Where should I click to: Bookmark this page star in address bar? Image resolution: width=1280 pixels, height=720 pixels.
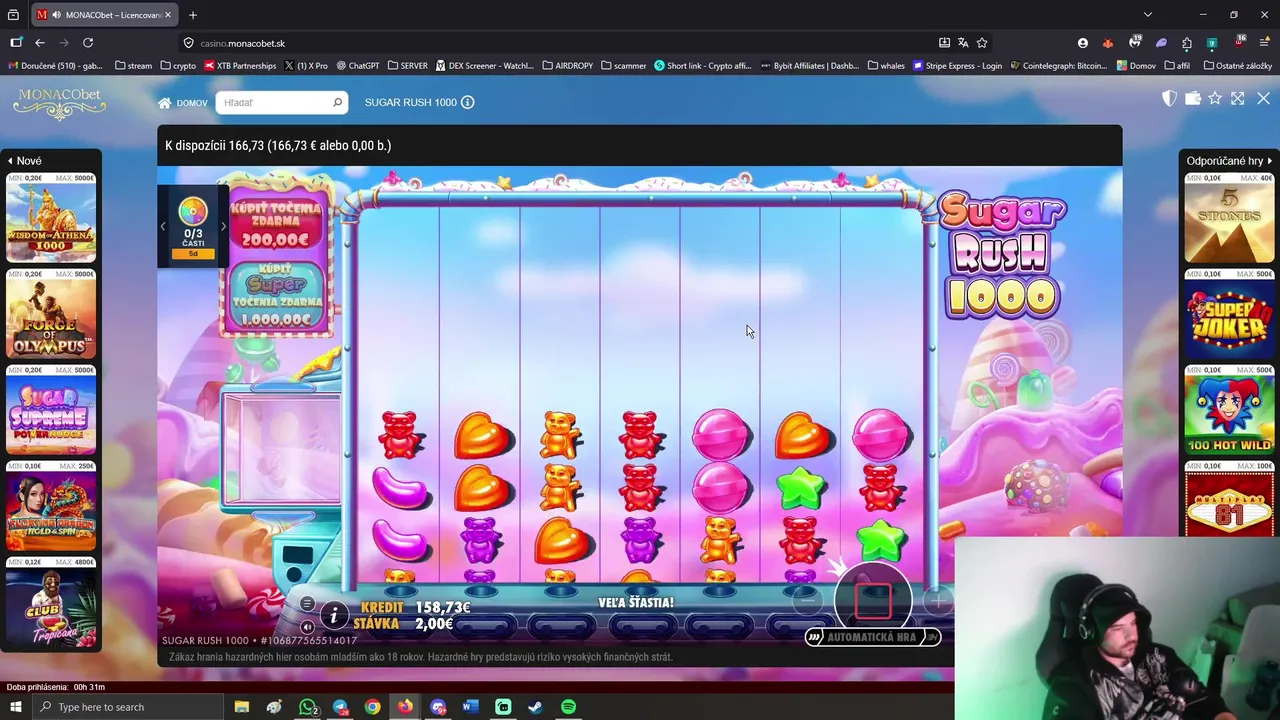(982, 43)
